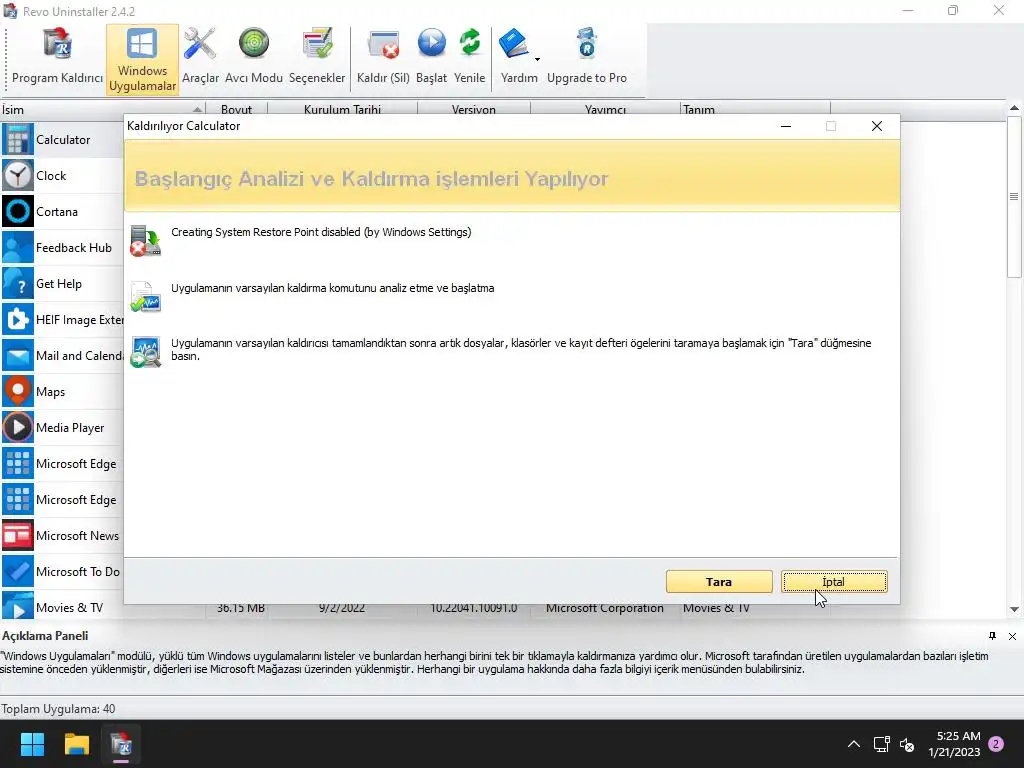Select Windows Uygulamalar toolbar button
Viewport: 1024px width, 768px height.
pyautogui.click(x=142, y=59)
